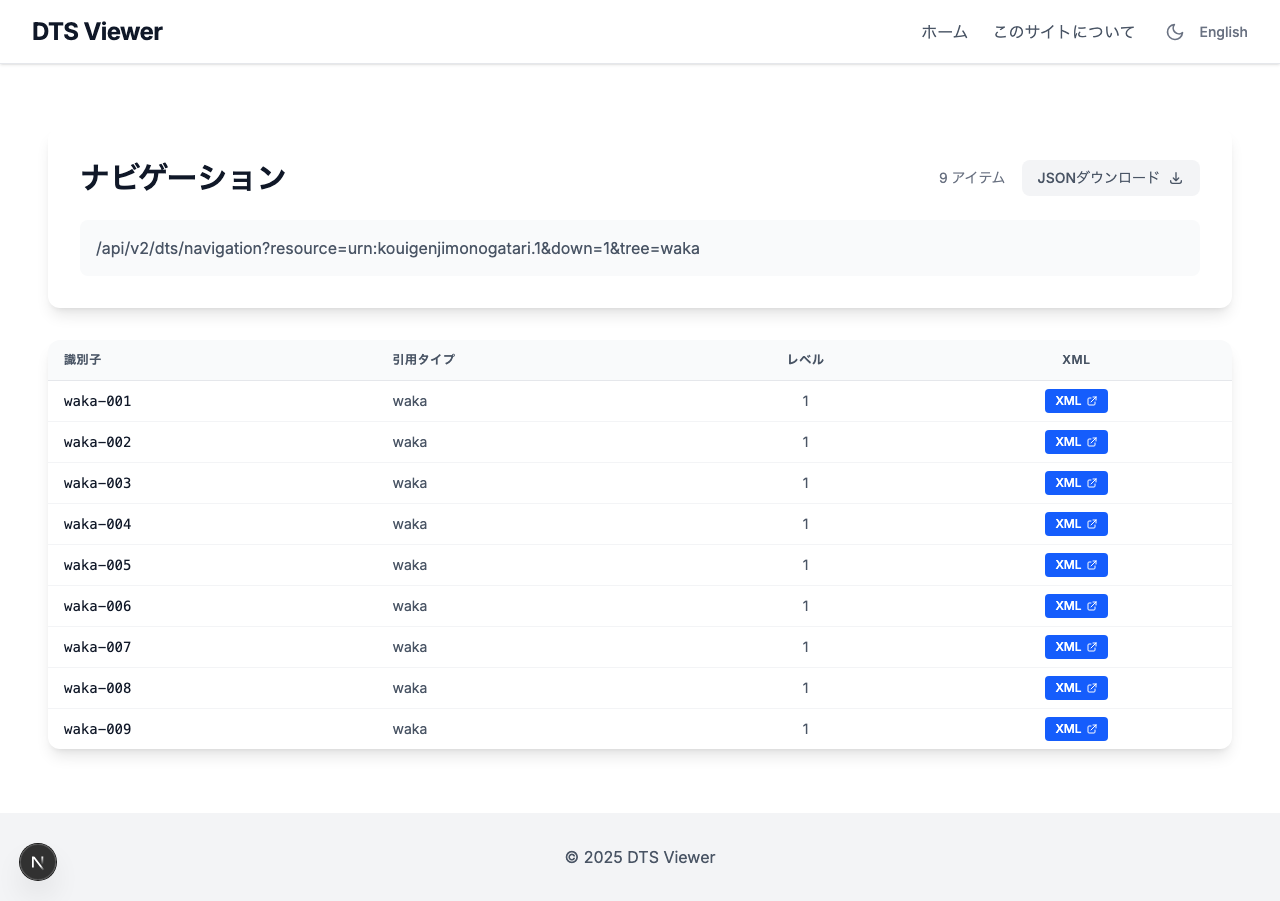Switch language to English

(x=1221, y=31)
